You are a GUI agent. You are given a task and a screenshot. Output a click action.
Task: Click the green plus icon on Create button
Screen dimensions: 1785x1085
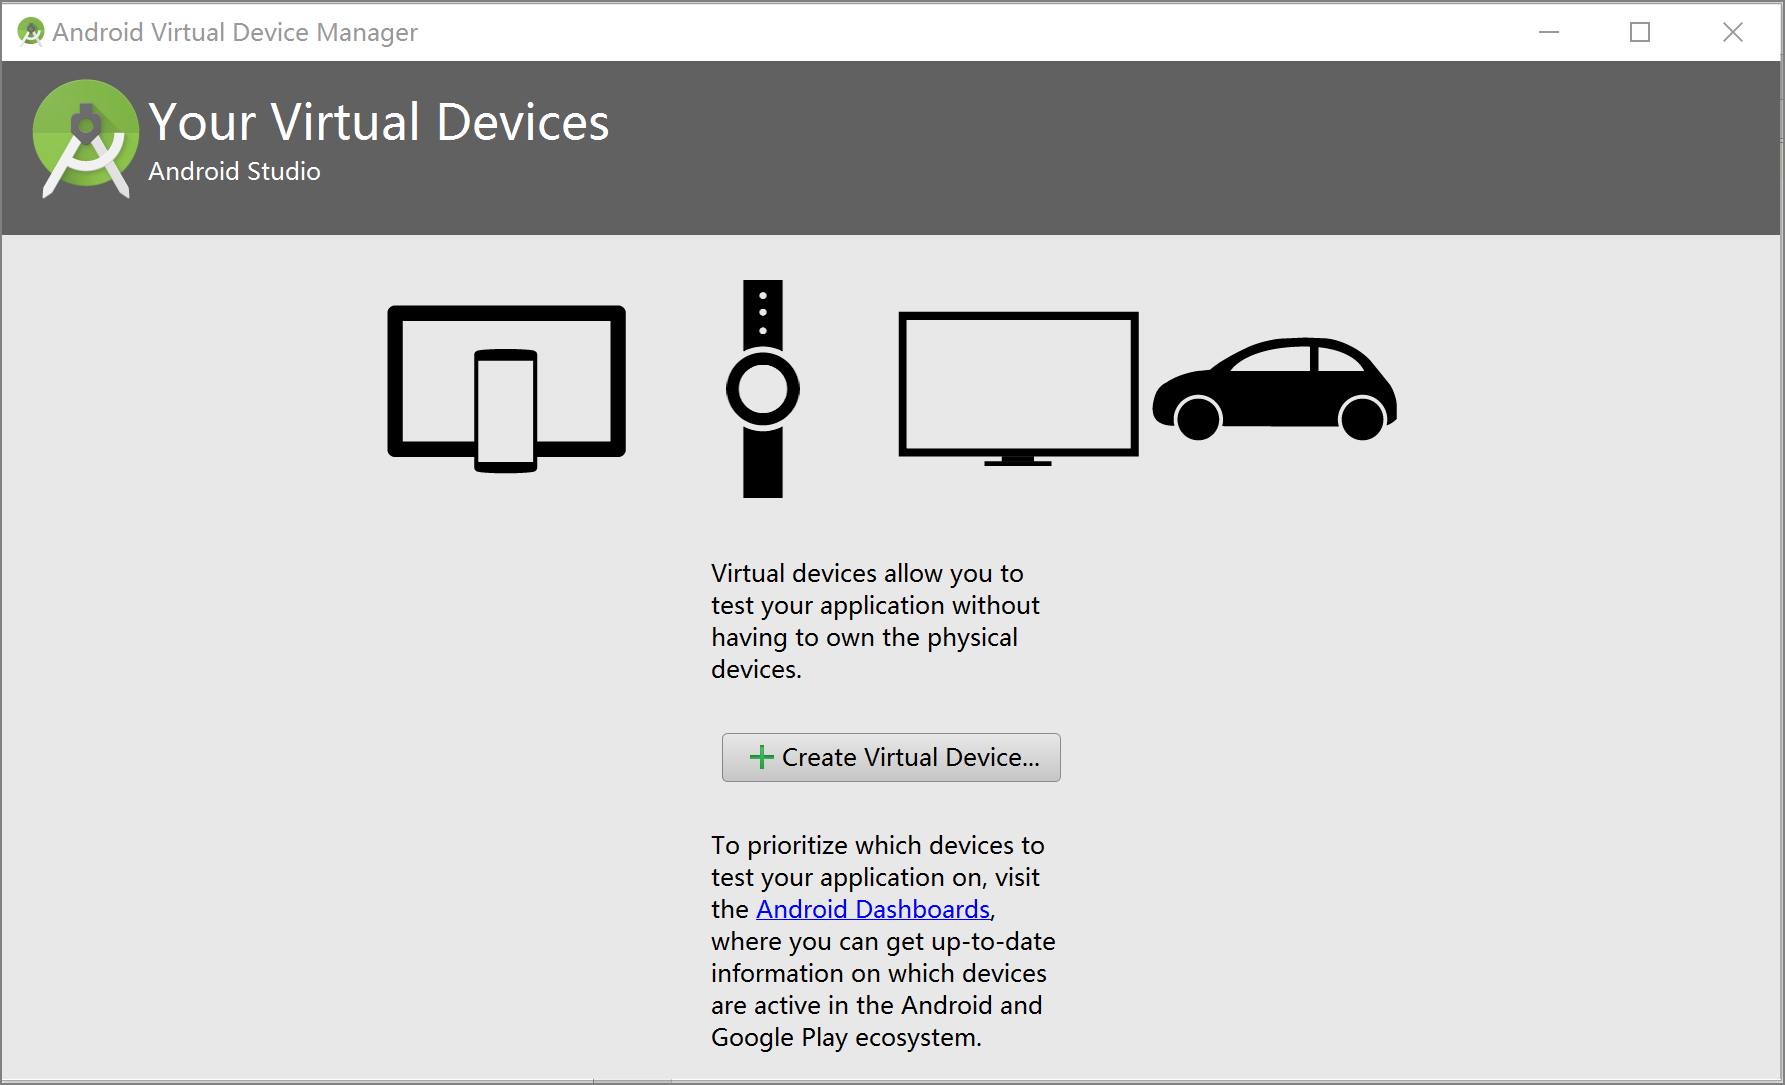(x=762, y=757)
